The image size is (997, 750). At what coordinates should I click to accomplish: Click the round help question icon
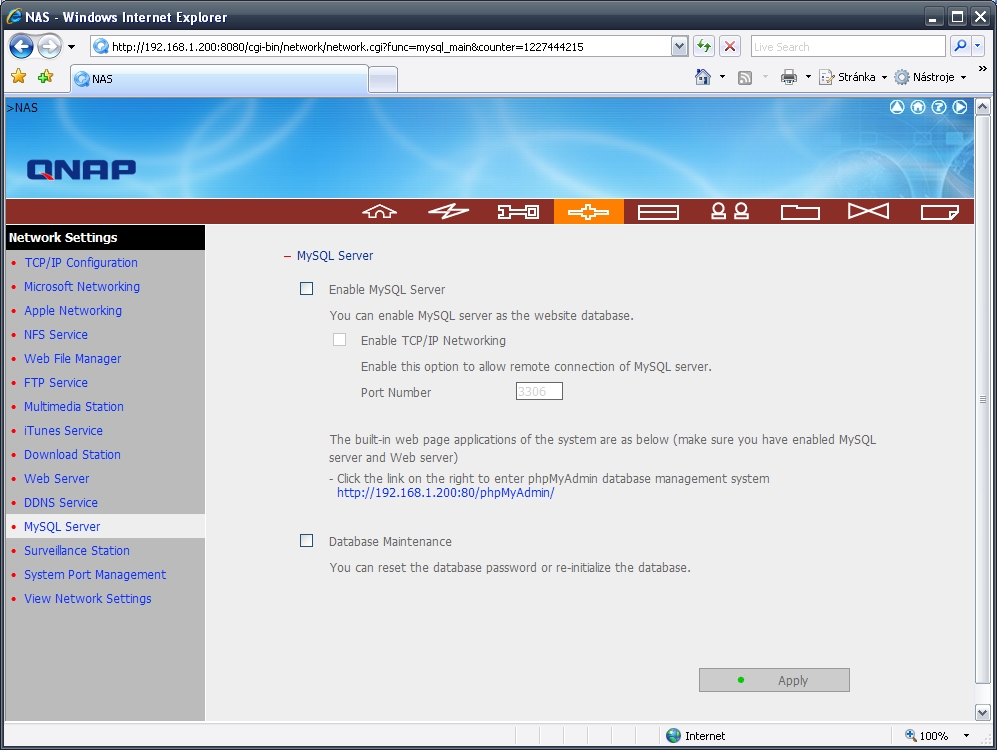[939, 107]
